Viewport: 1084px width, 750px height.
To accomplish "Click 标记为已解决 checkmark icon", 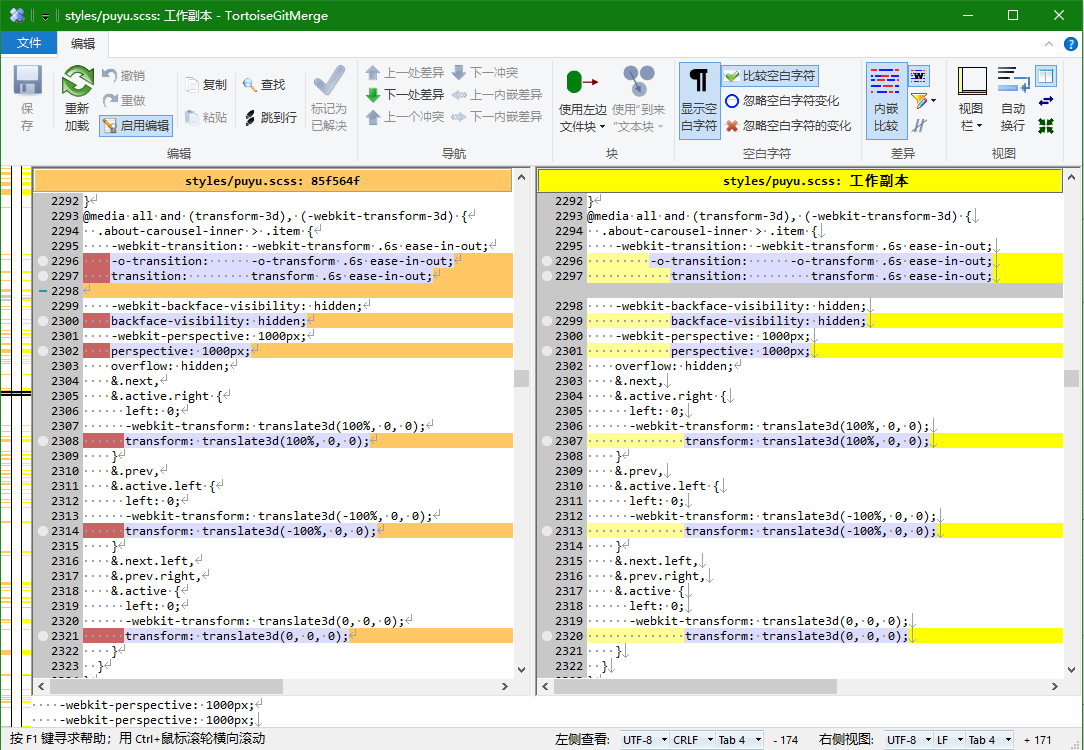I will click(329, 82).
